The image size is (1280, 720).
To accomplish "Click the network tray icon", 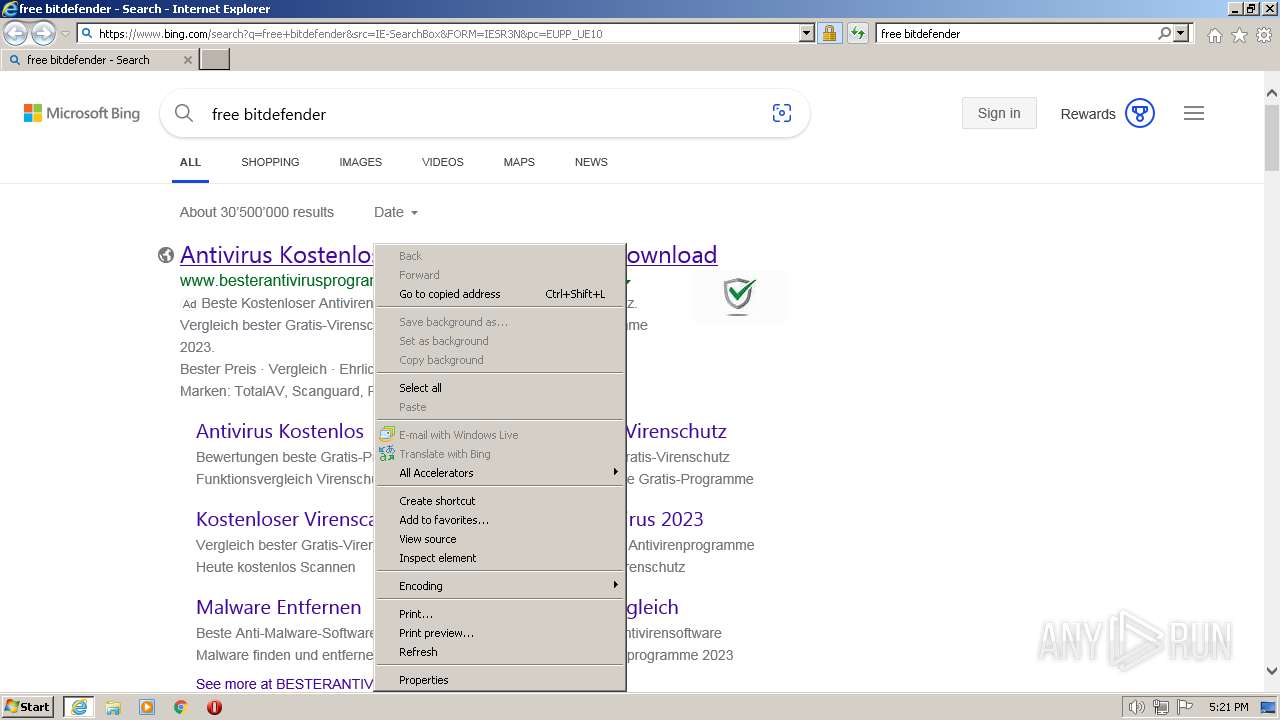I will pos(1161,707).
